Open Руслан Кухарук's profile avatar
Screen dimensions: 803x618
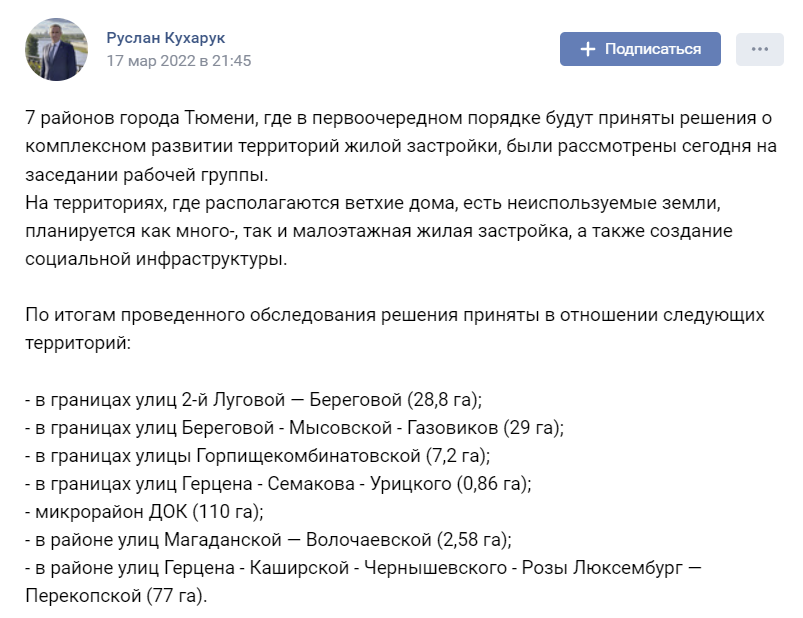tap(56, 49)
